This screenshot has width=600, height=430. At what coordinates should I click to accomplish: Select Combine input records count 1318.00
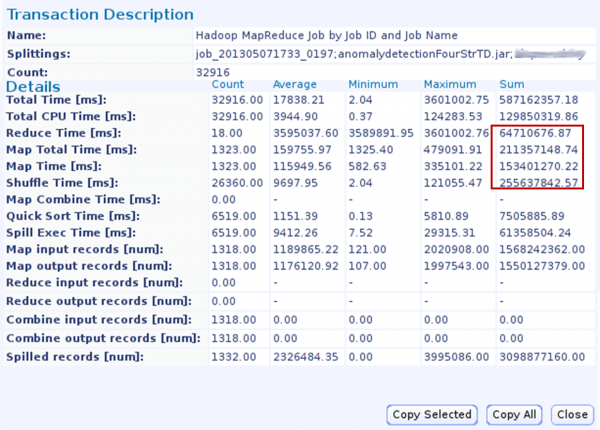(234, 320)
